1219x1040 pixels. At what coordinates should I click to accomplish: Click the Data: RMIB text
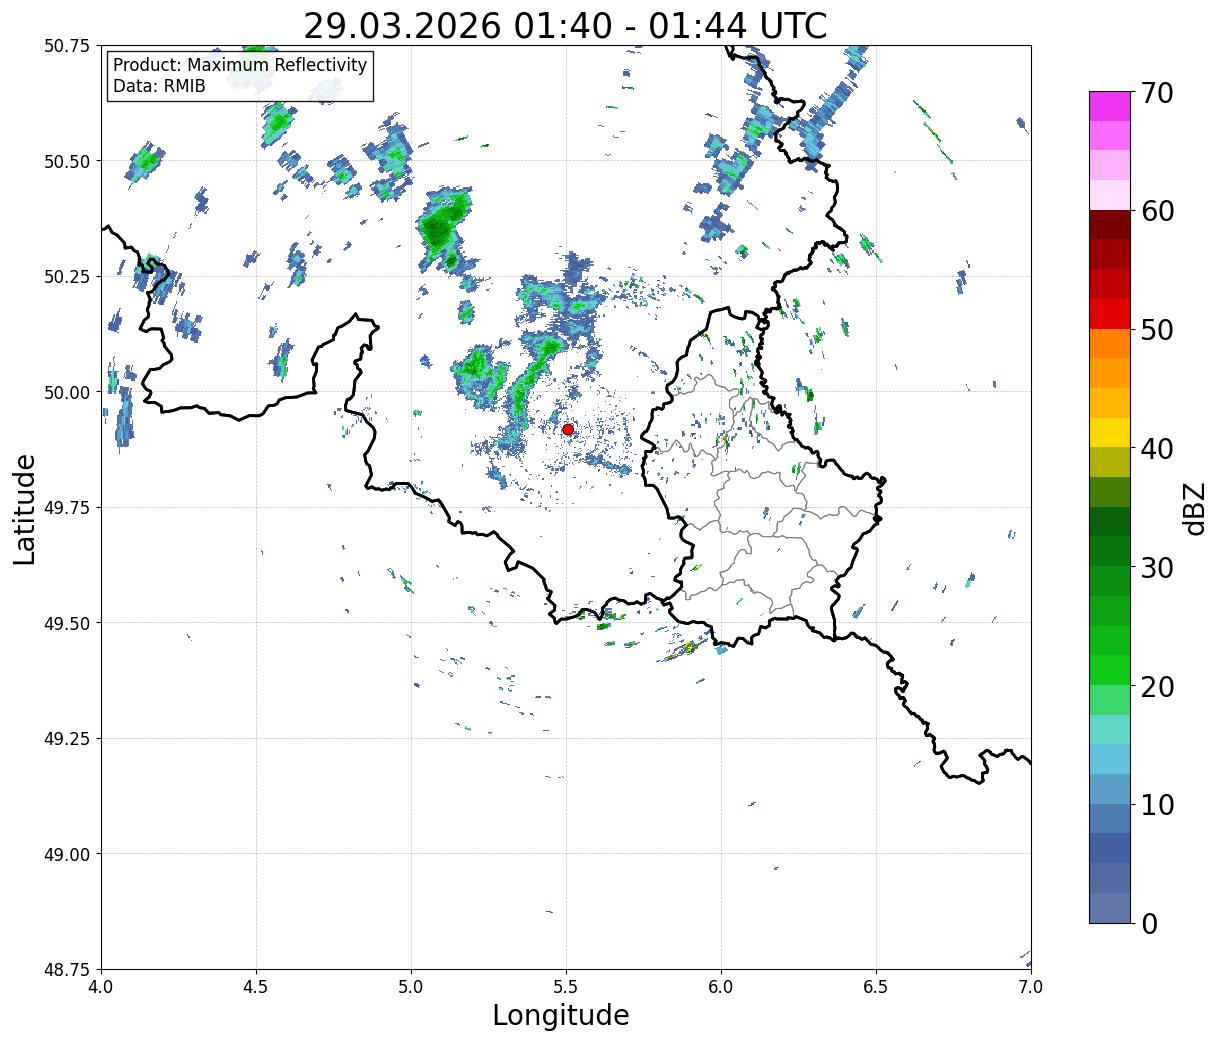click(159, 86)
